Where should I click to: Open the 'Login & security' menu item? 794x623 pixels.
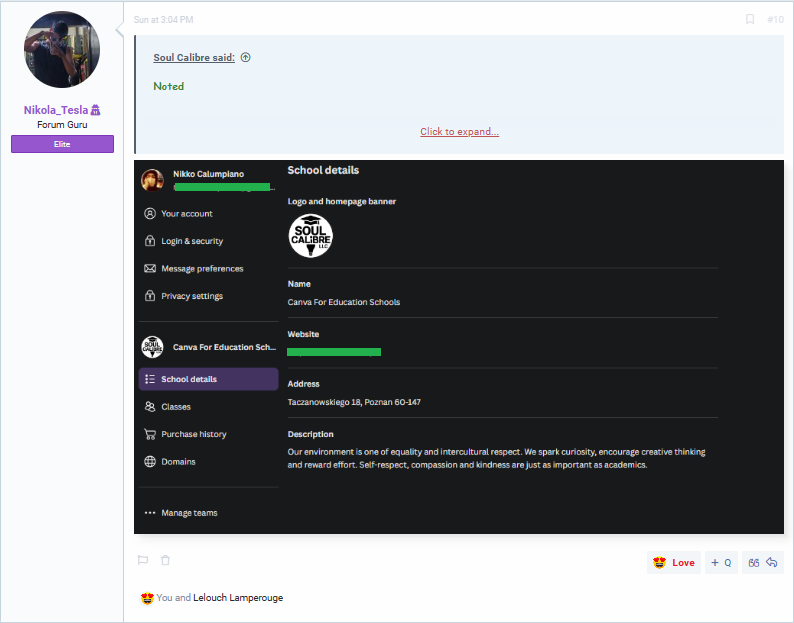coord(192,241)
